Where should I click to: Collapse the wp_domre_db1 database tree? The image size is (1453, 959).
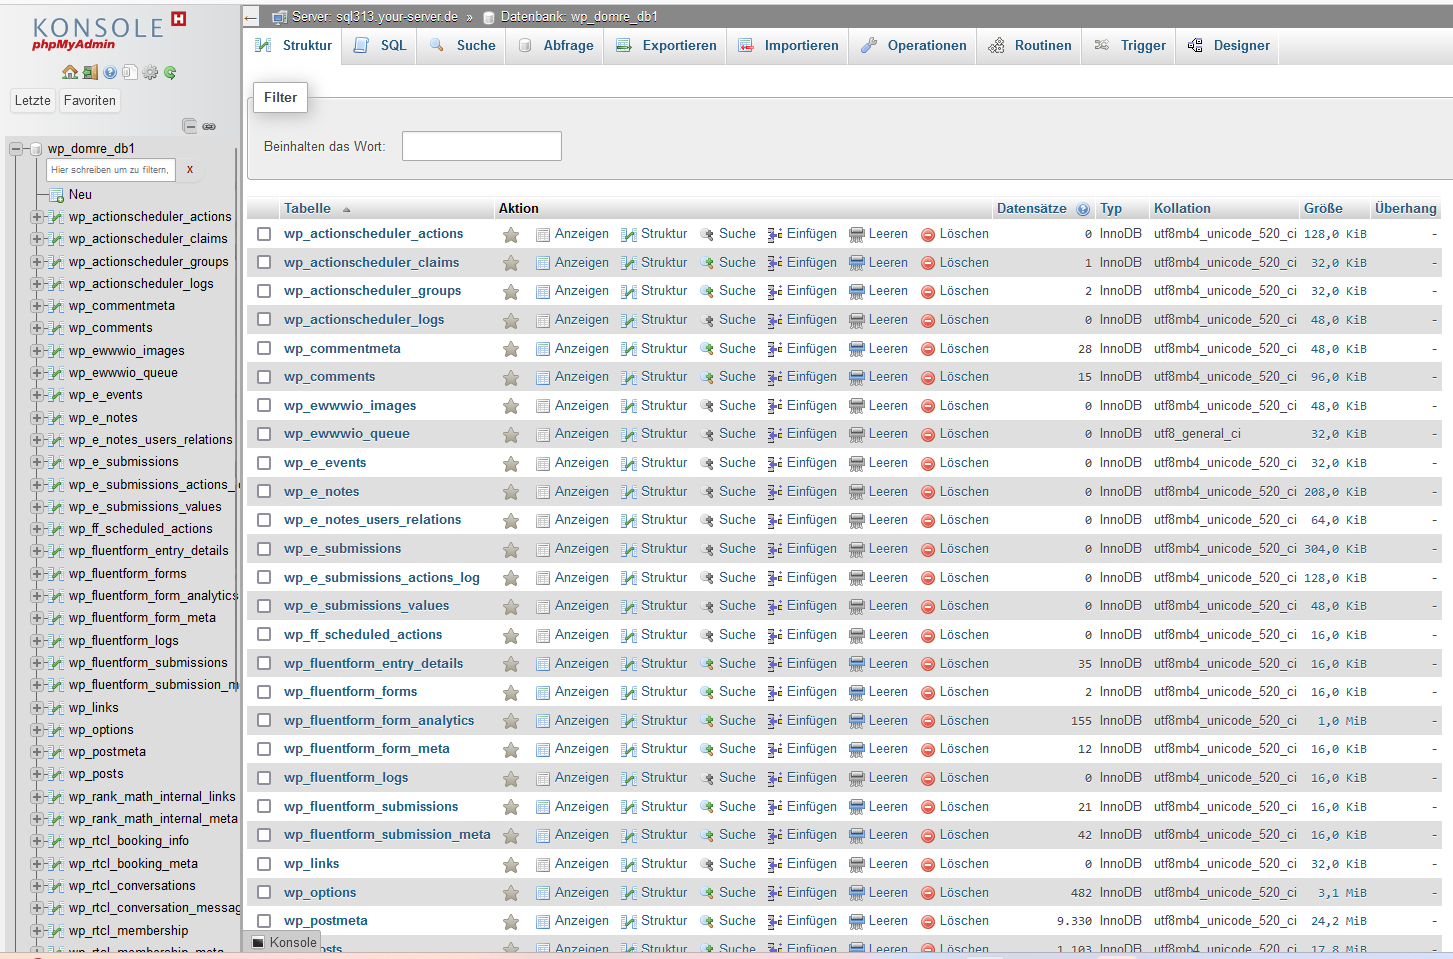(16, 148)
